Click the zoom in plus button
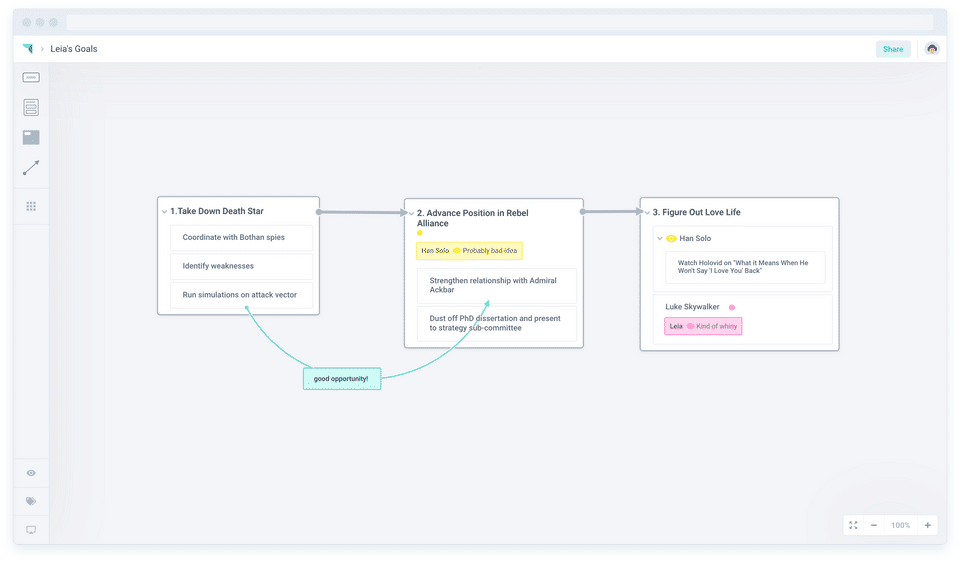This screenshot has width=960, height=562. point(927,525)
